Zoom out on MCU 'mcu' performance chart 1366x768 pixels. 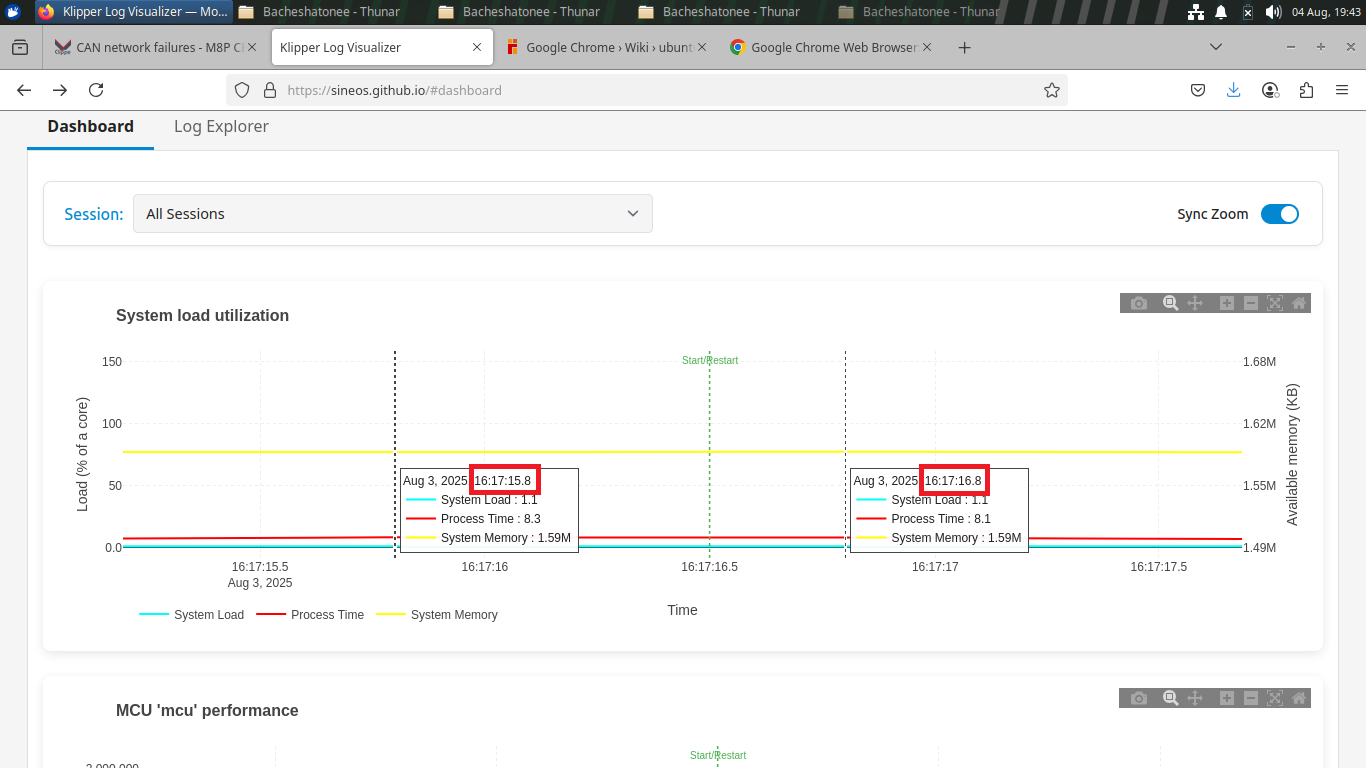[1251, 698]
